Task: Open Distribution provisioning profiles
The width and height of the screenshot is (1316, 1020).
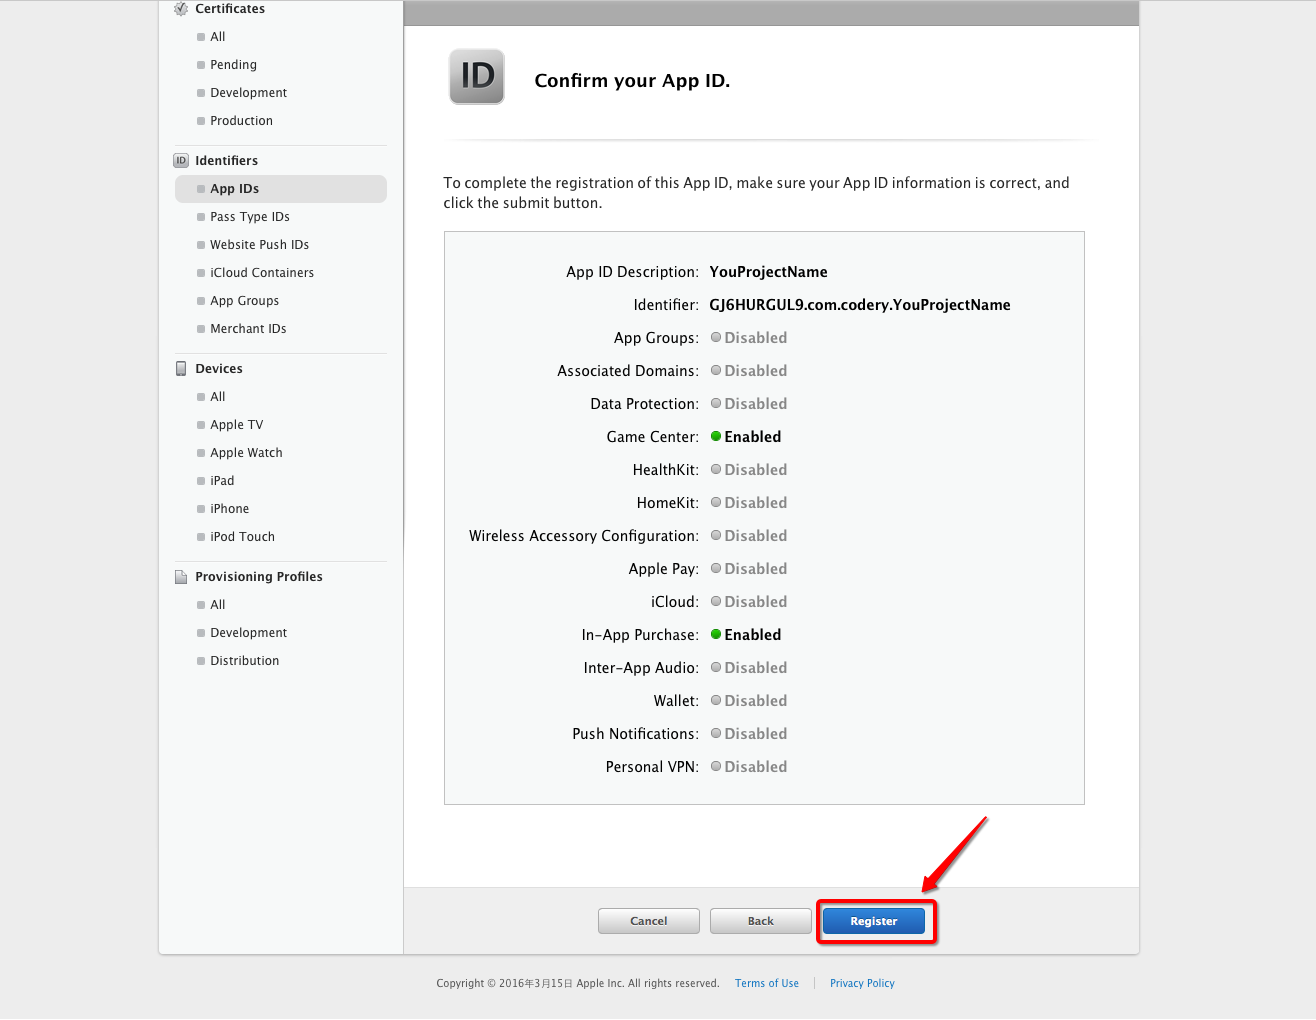Action: [245, 661]
